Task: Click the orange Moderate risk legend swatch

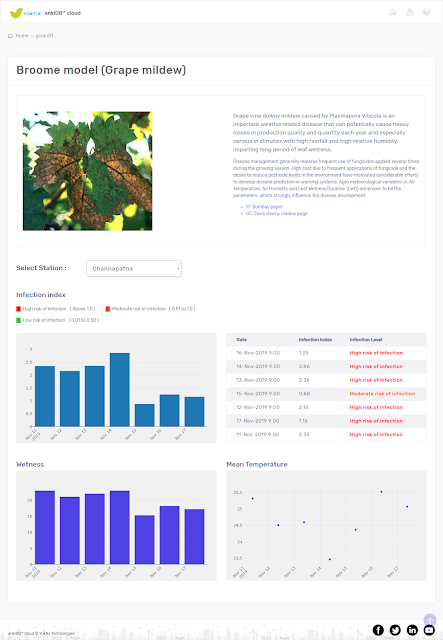Action: (x=108, y=309)
